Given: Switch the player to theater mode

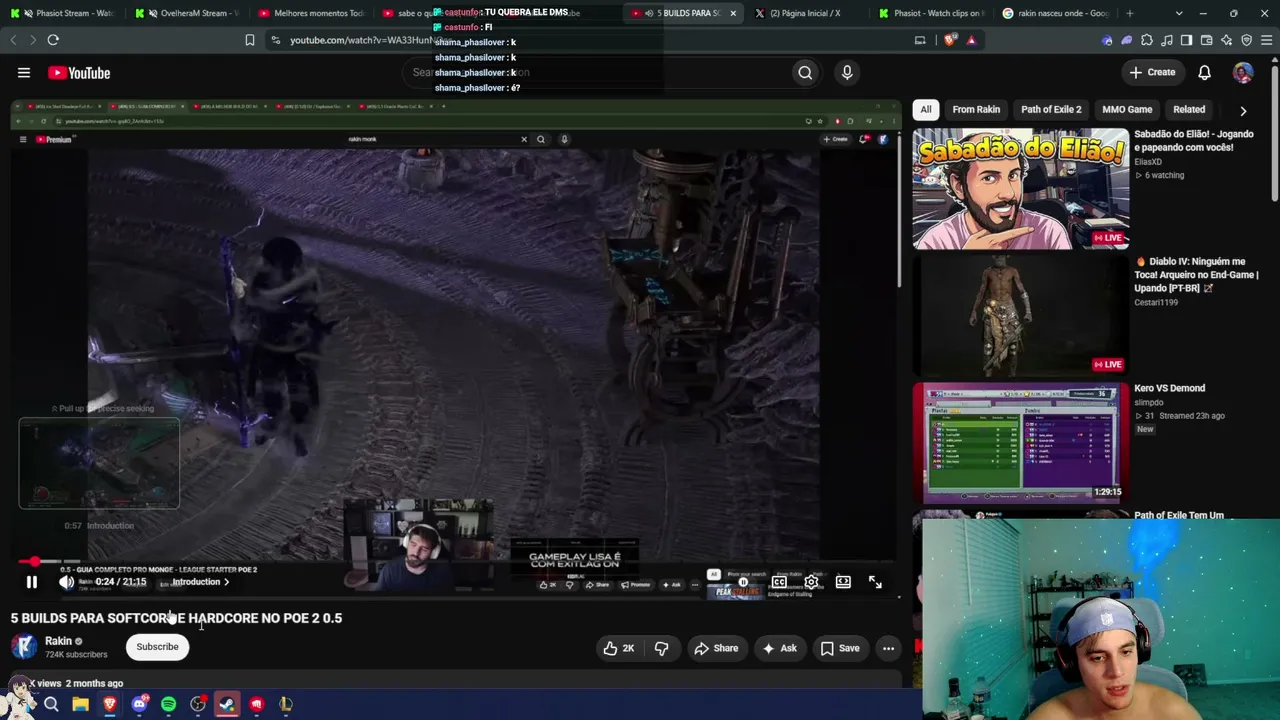Looking at the screenshot, I should (843, 582).
